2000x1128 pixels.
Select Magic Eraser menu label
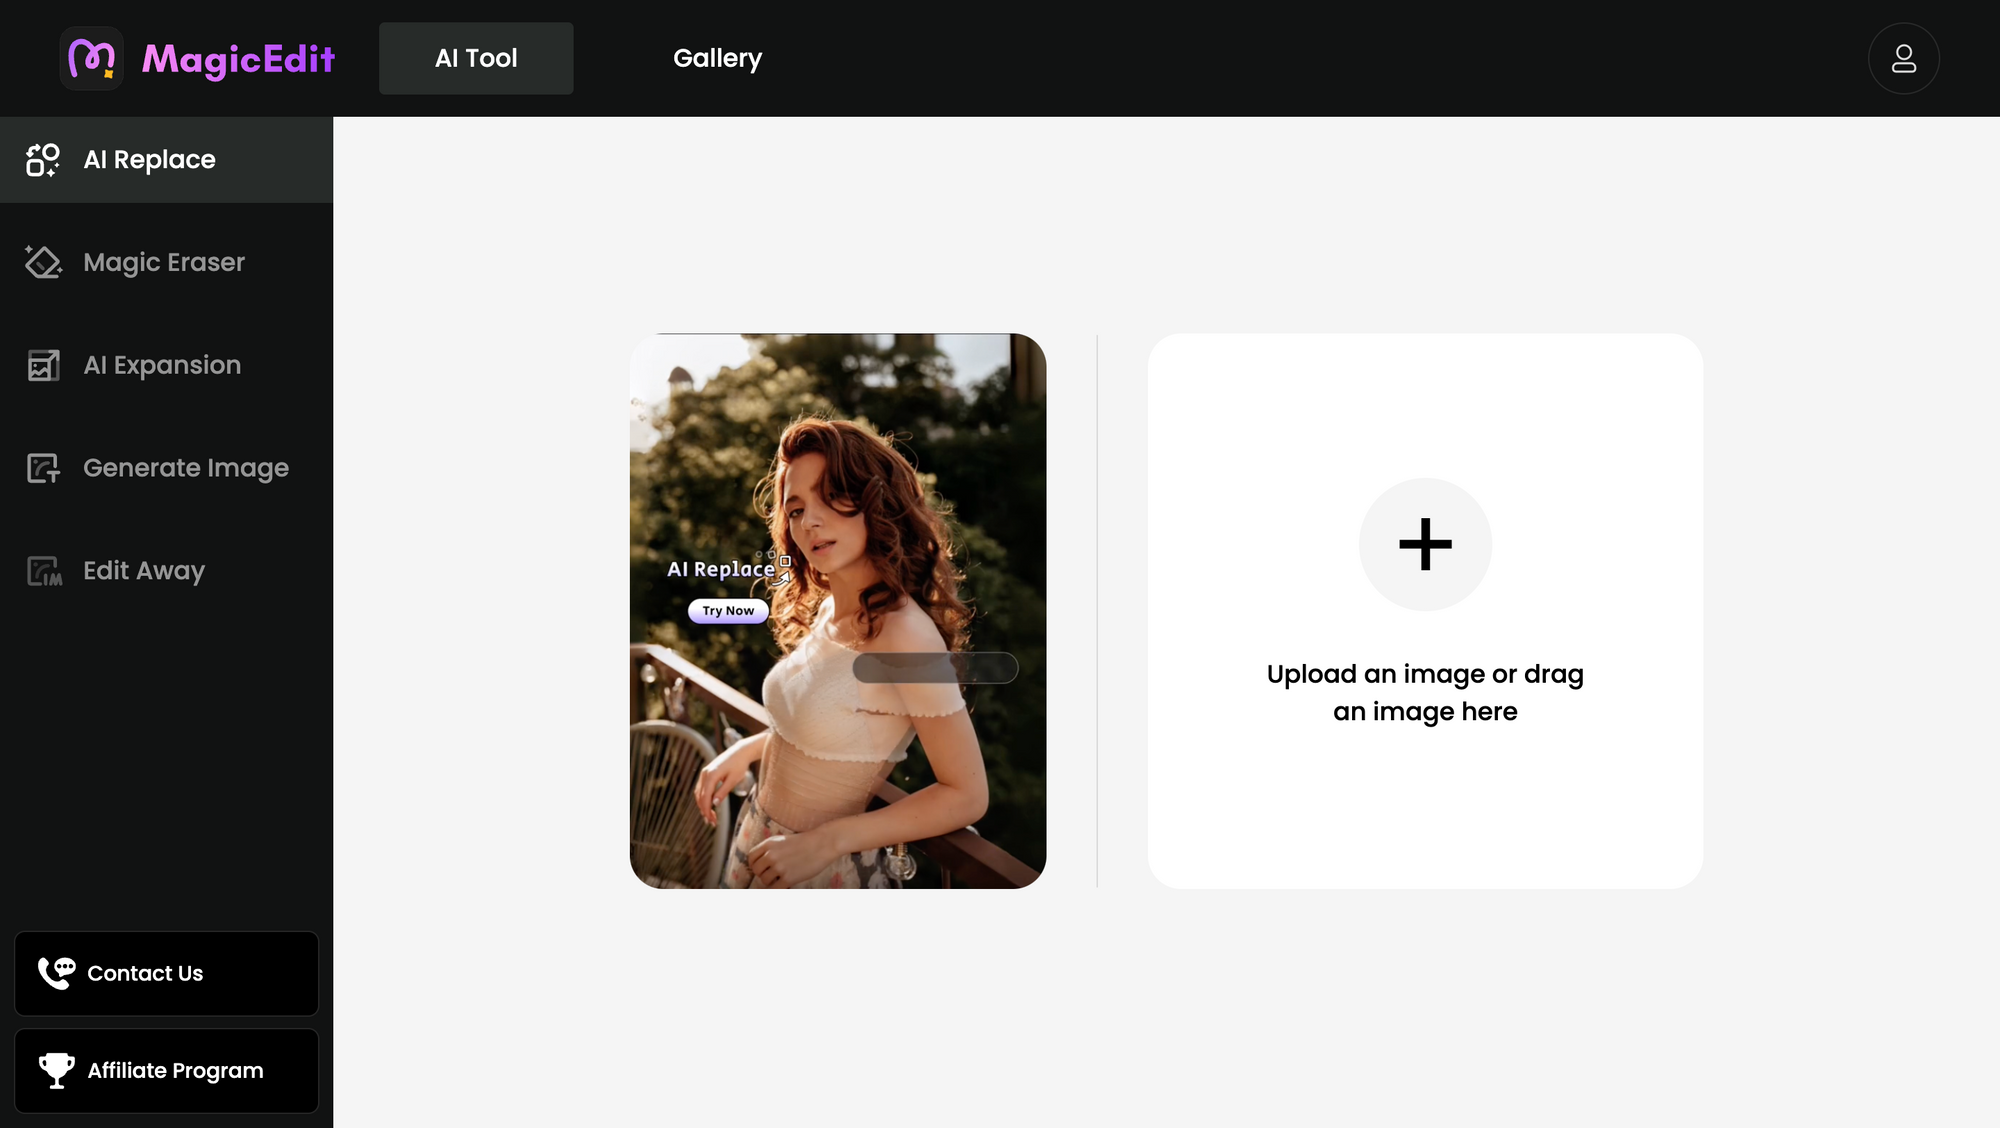(164, 262)
